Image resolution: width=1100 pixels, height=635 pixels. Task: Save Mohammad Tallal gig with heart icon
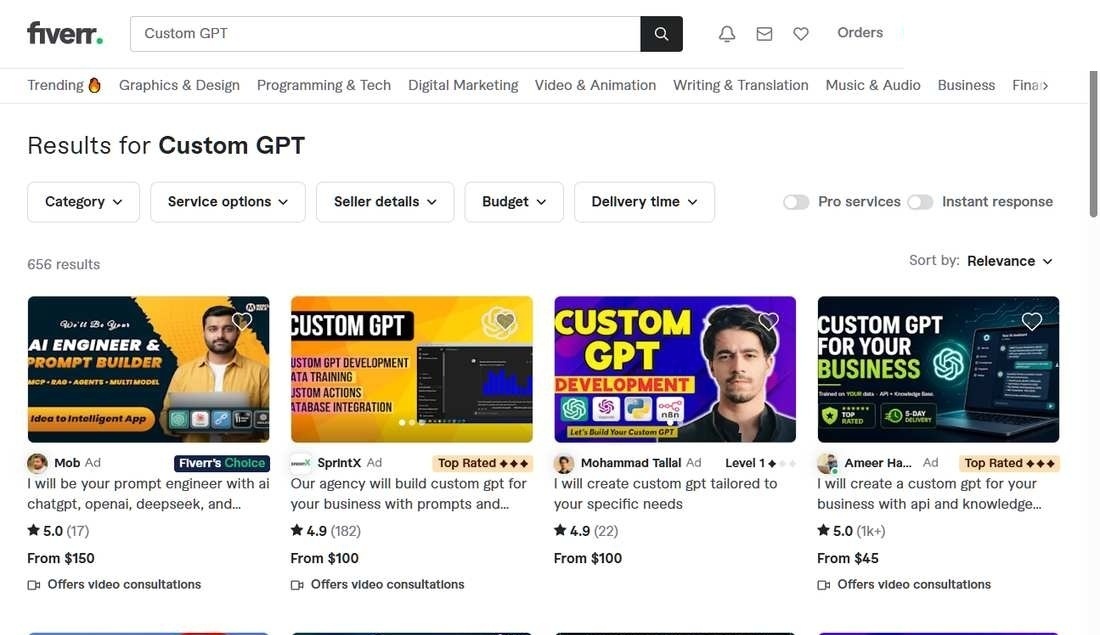pos(768,321)
